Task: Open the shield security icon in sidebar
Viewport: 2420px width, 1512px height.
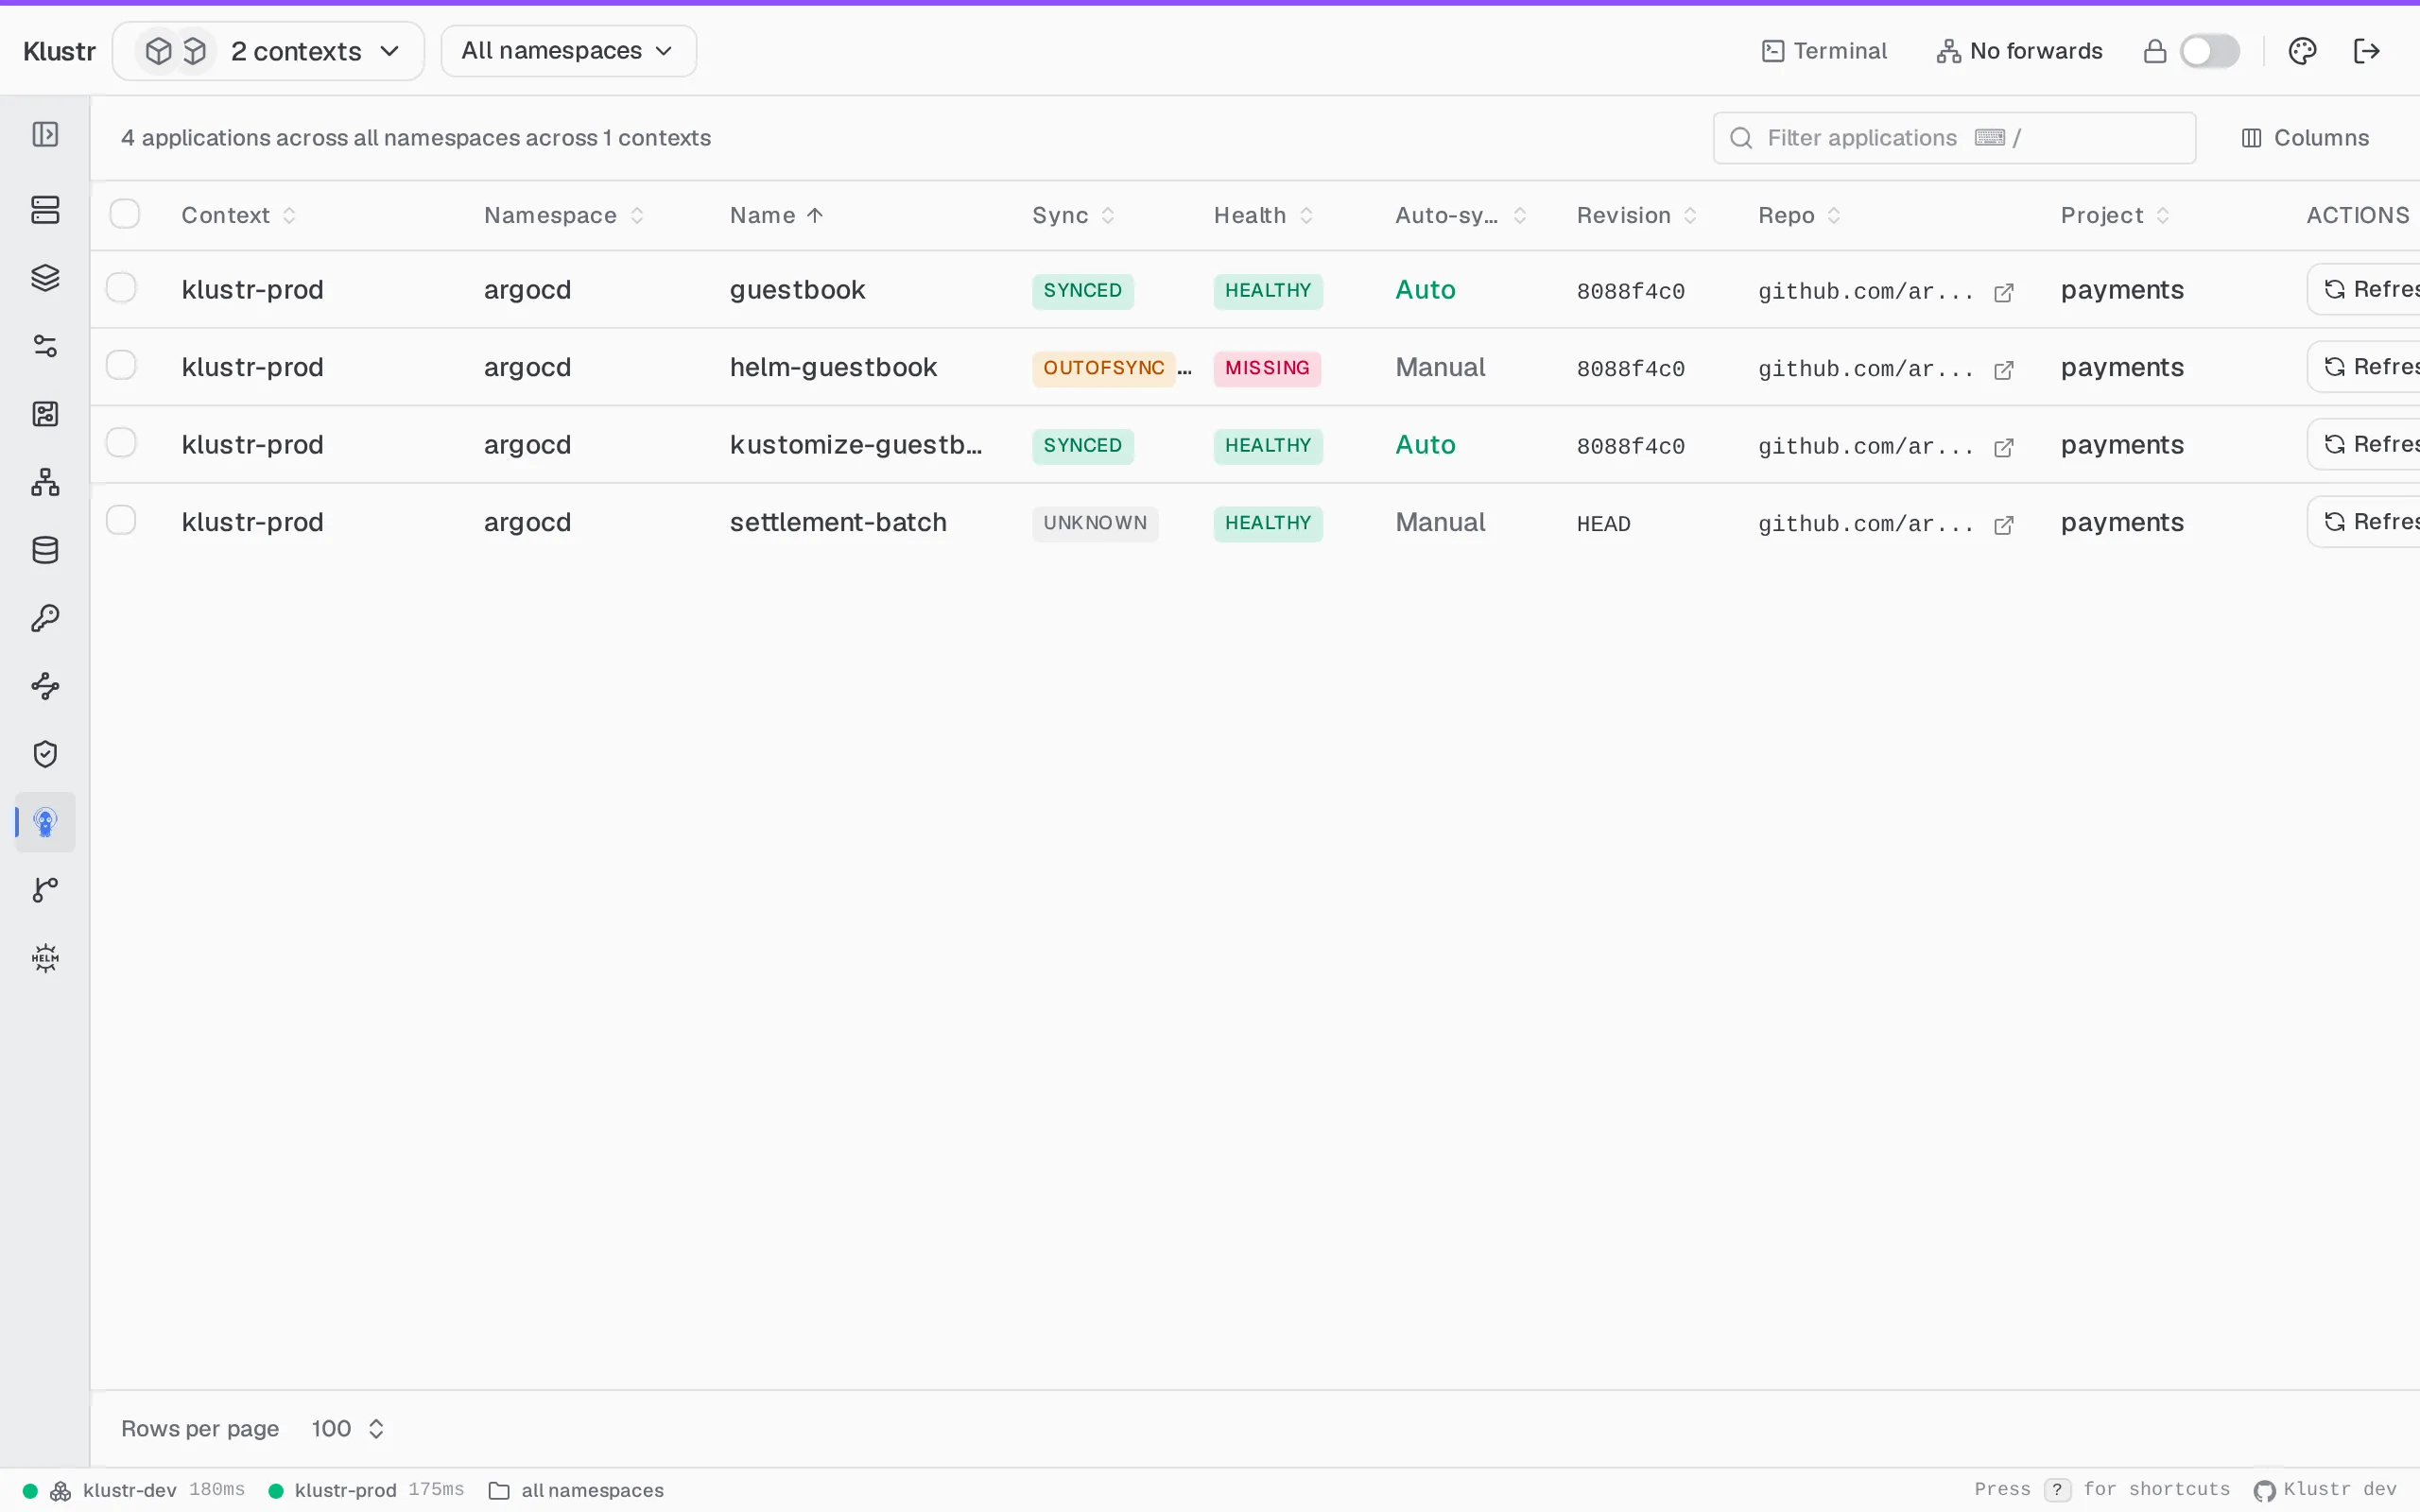Action: pos(45,754)
